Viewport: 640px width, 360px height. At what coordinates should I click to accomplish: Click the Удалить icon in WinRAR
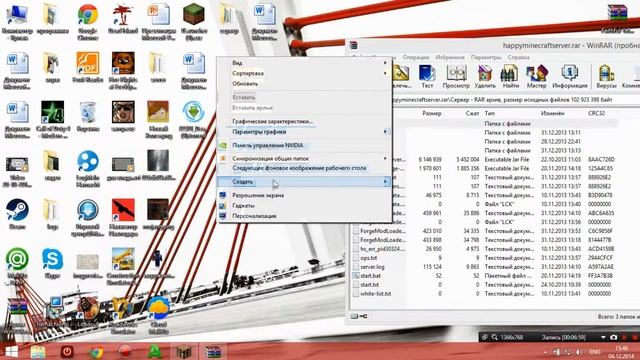point(485,77)
